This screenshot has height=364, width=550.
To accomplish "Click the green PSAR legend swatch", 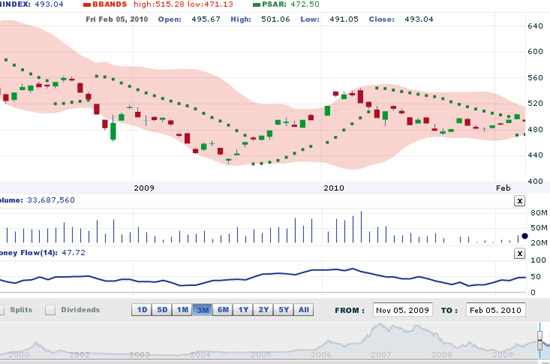I will click(257, 5).
